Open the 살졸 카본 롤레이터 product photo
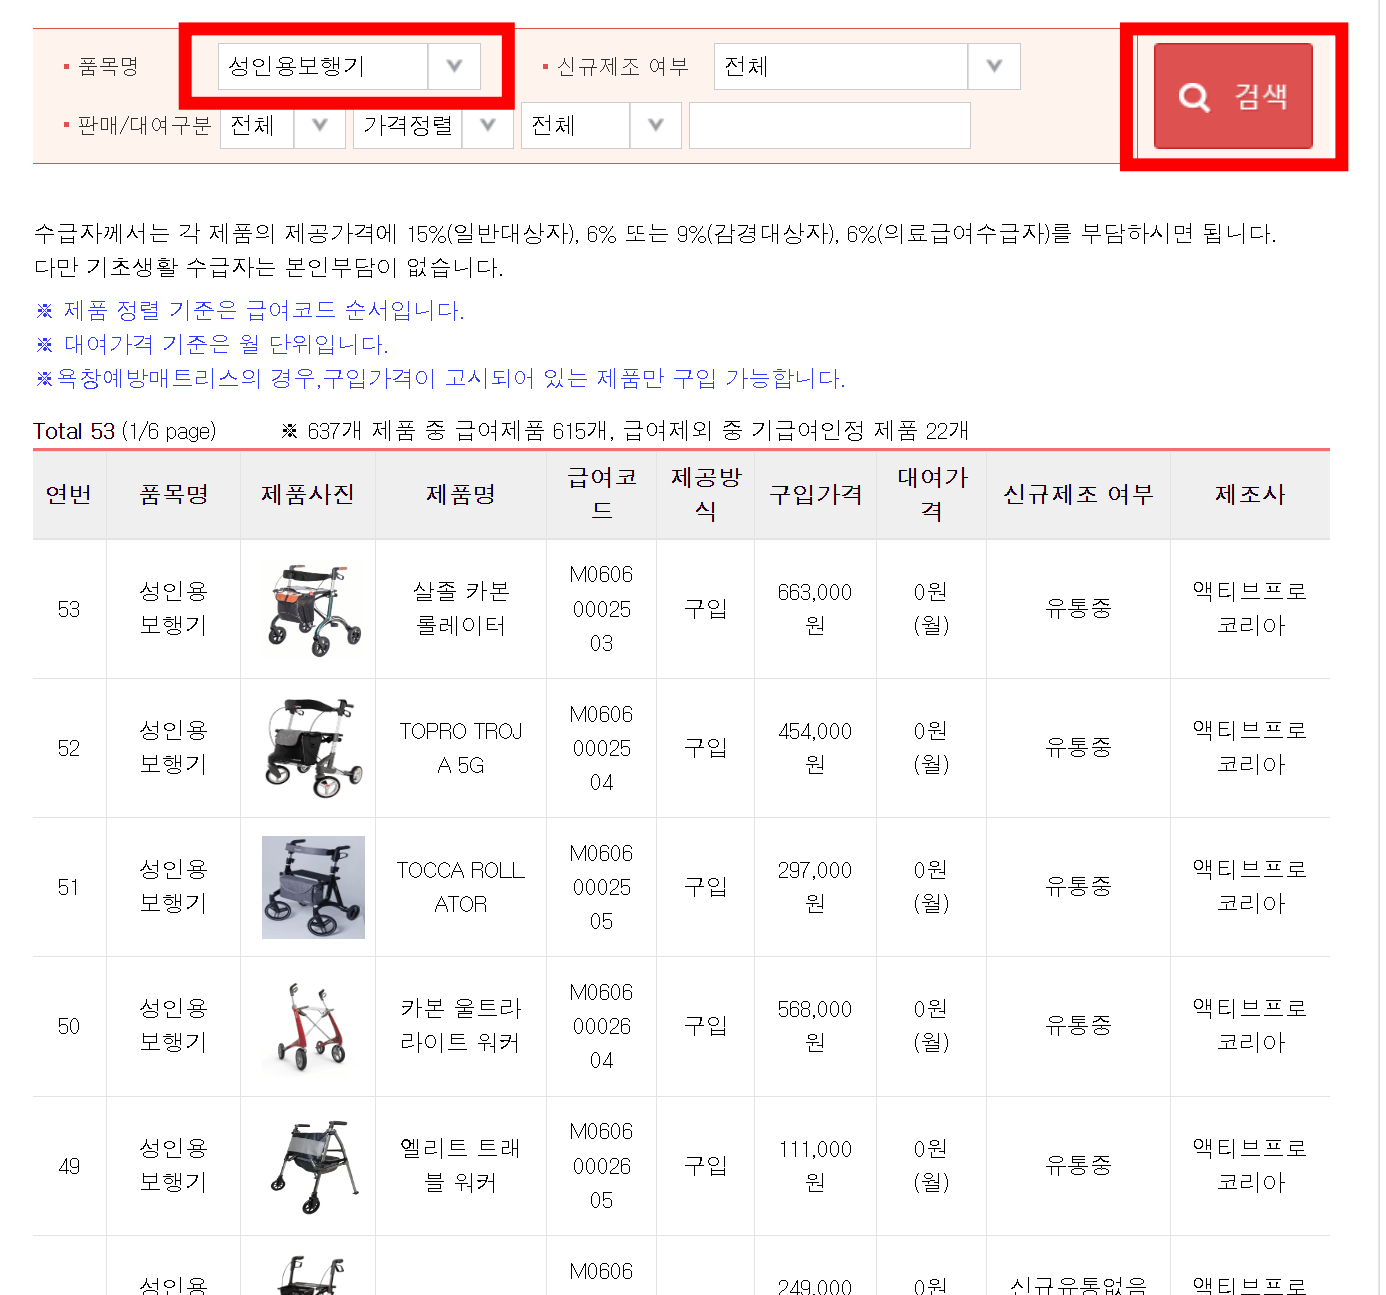This screenshot has width=1386, height=1295. (314, 609)
